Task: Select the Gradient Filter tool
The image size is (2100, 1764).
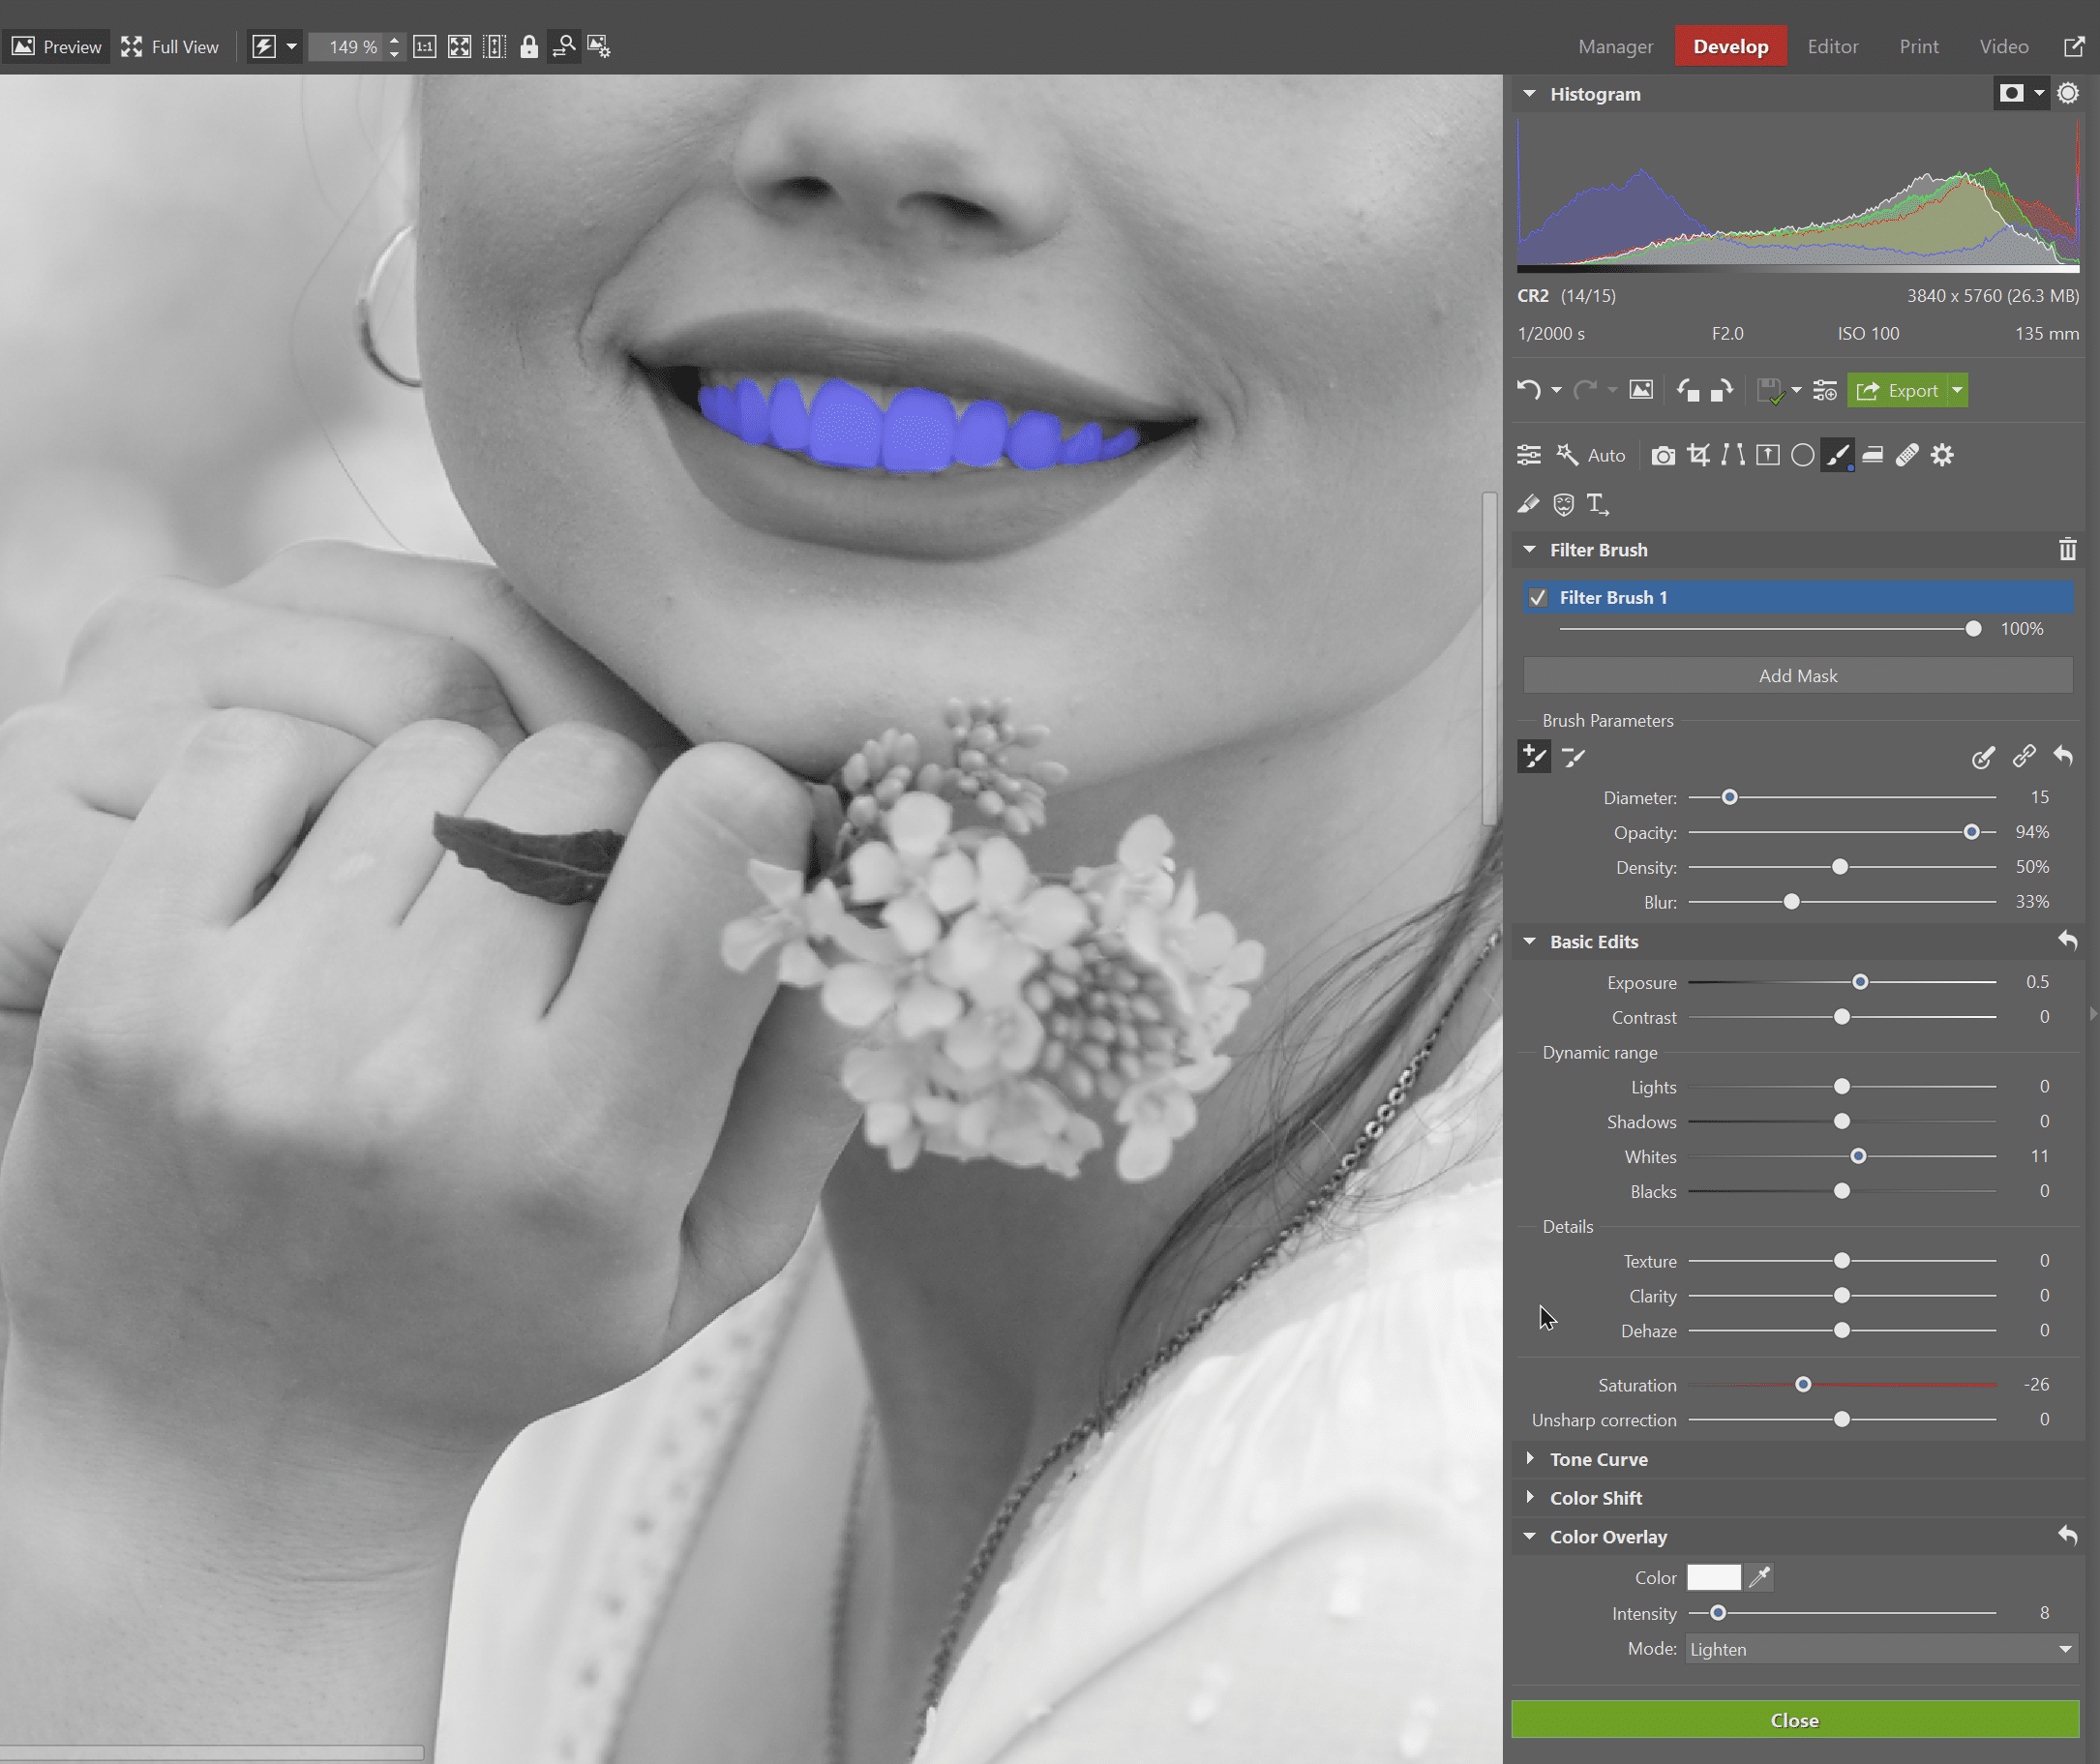Action: (x=1872, y=455)
